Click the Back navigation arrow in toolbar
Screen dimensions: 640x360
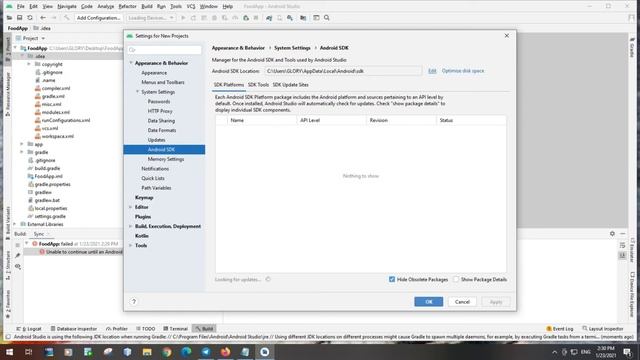43,18
